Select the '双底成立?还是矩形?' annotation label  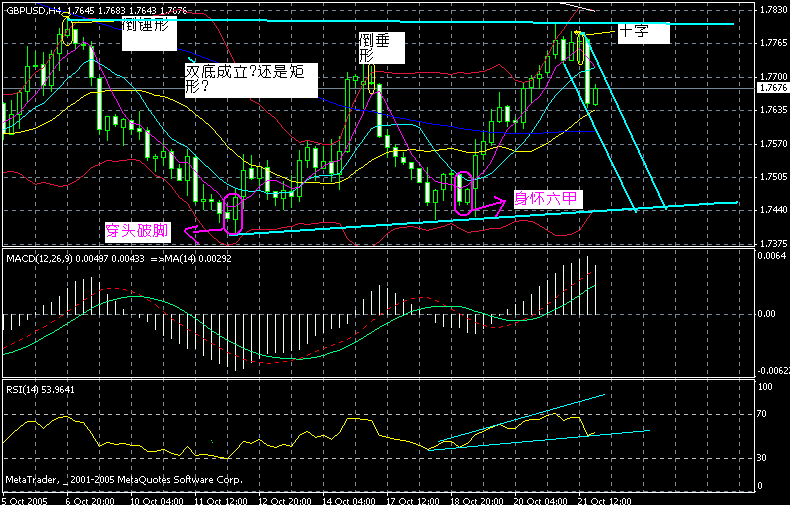click(x=251, y=80)
